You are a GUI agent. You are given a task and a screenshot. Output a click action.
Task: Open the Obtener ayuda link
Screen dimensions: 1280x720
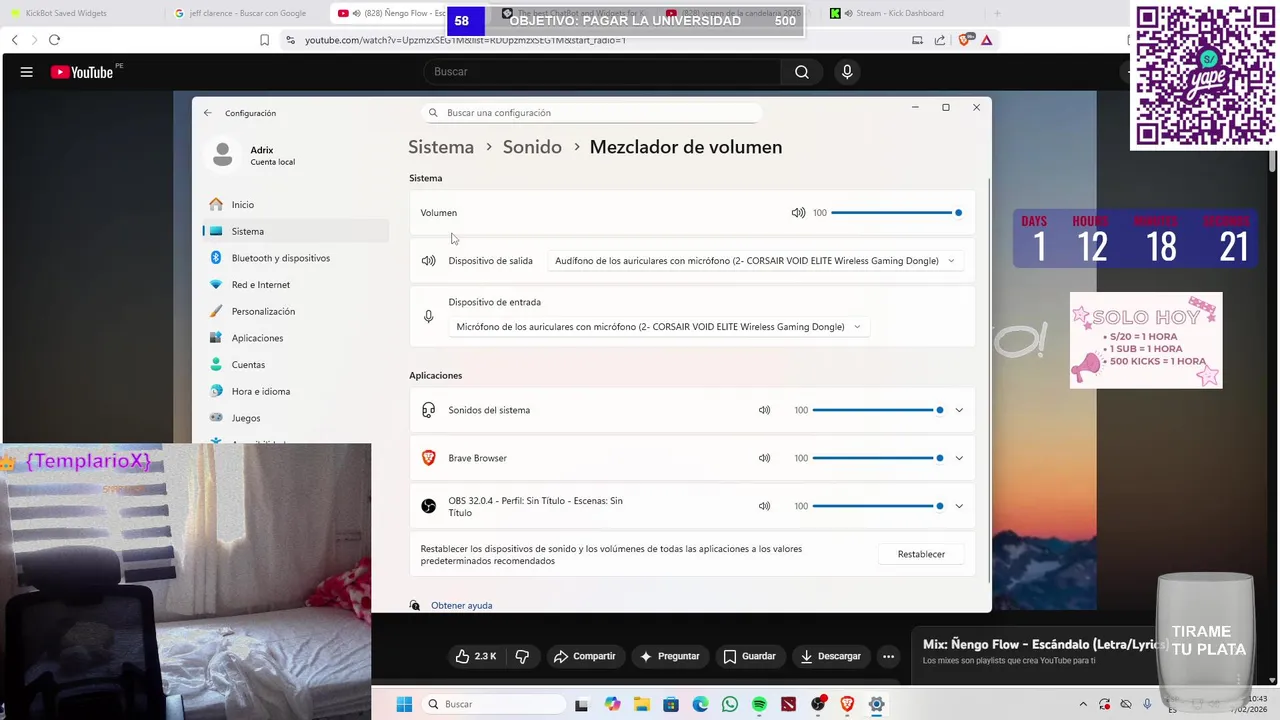[x=461, y=606]
